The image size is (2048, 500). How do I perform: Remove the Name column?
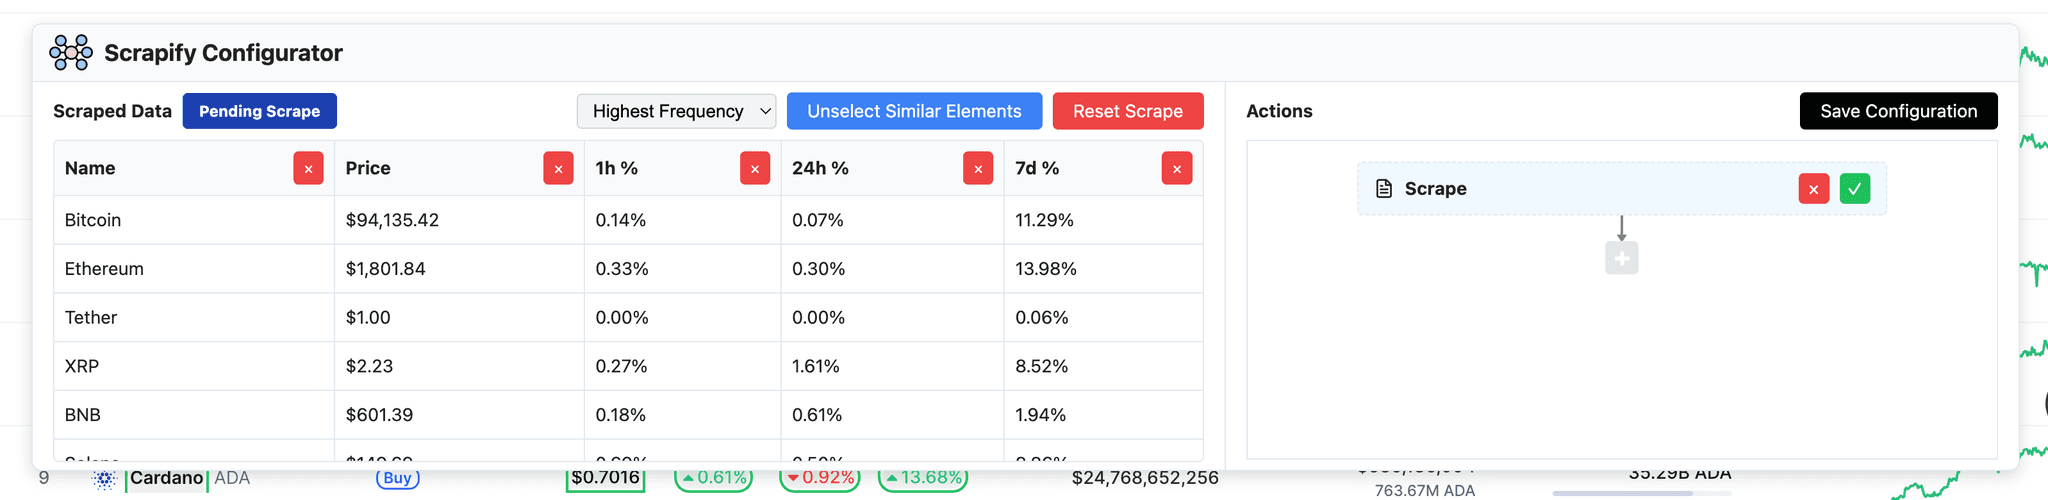308,169
